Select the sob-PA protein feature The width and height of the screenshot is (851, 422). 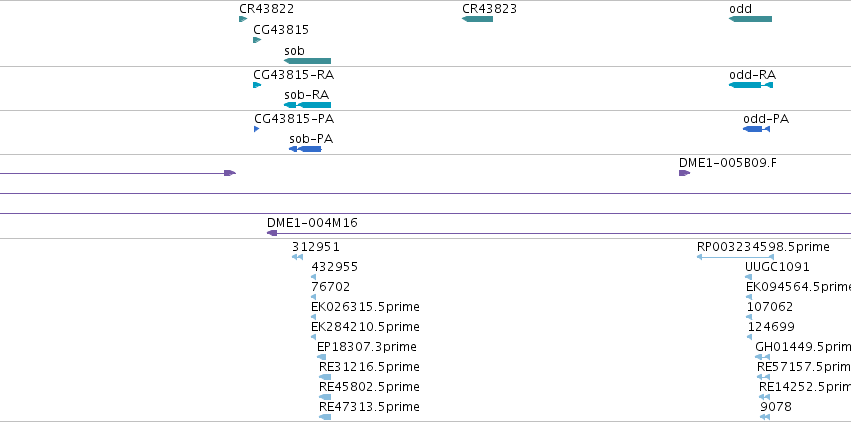(306, 149)
